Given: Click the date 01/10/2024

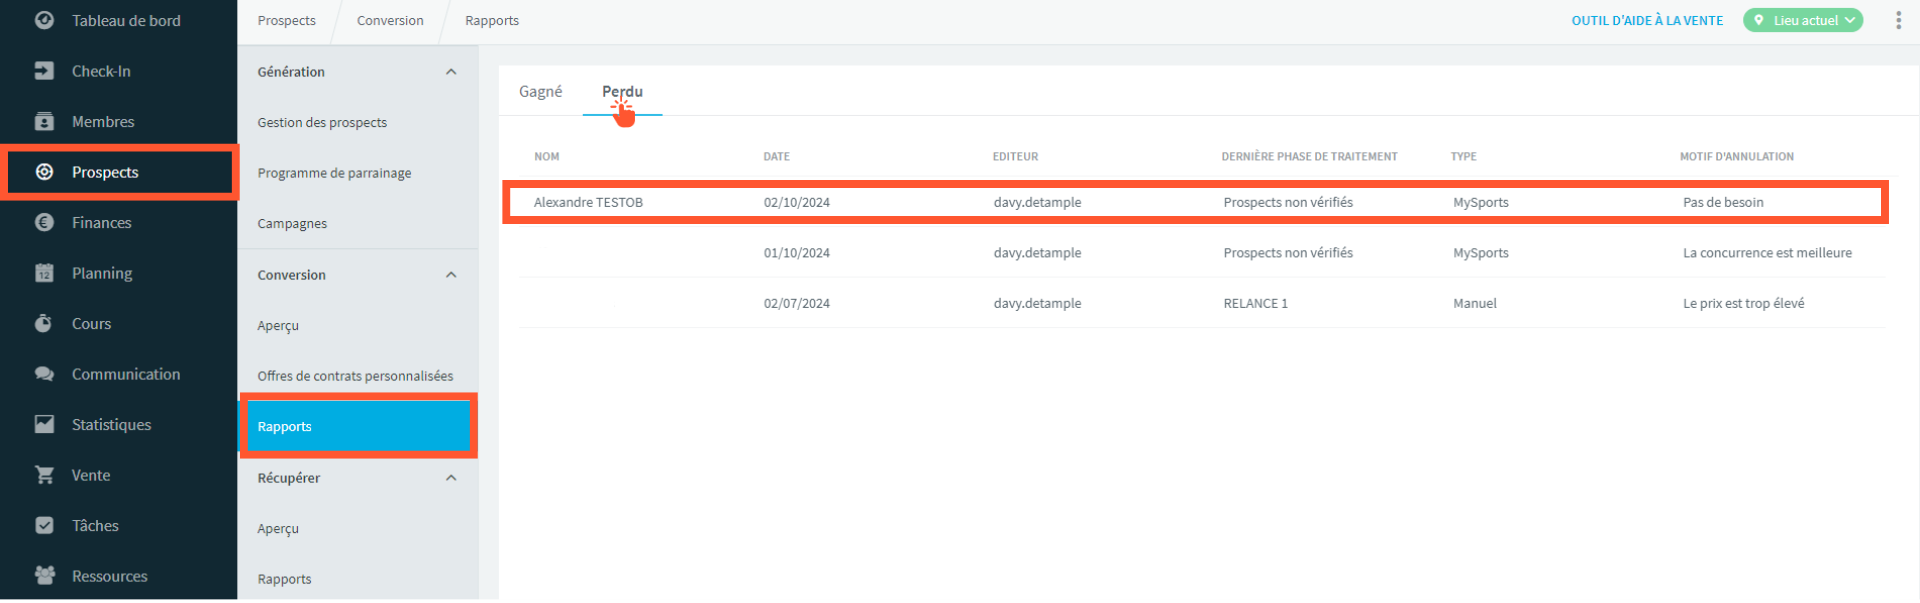Looking at the screenshot, I should 797,253.
